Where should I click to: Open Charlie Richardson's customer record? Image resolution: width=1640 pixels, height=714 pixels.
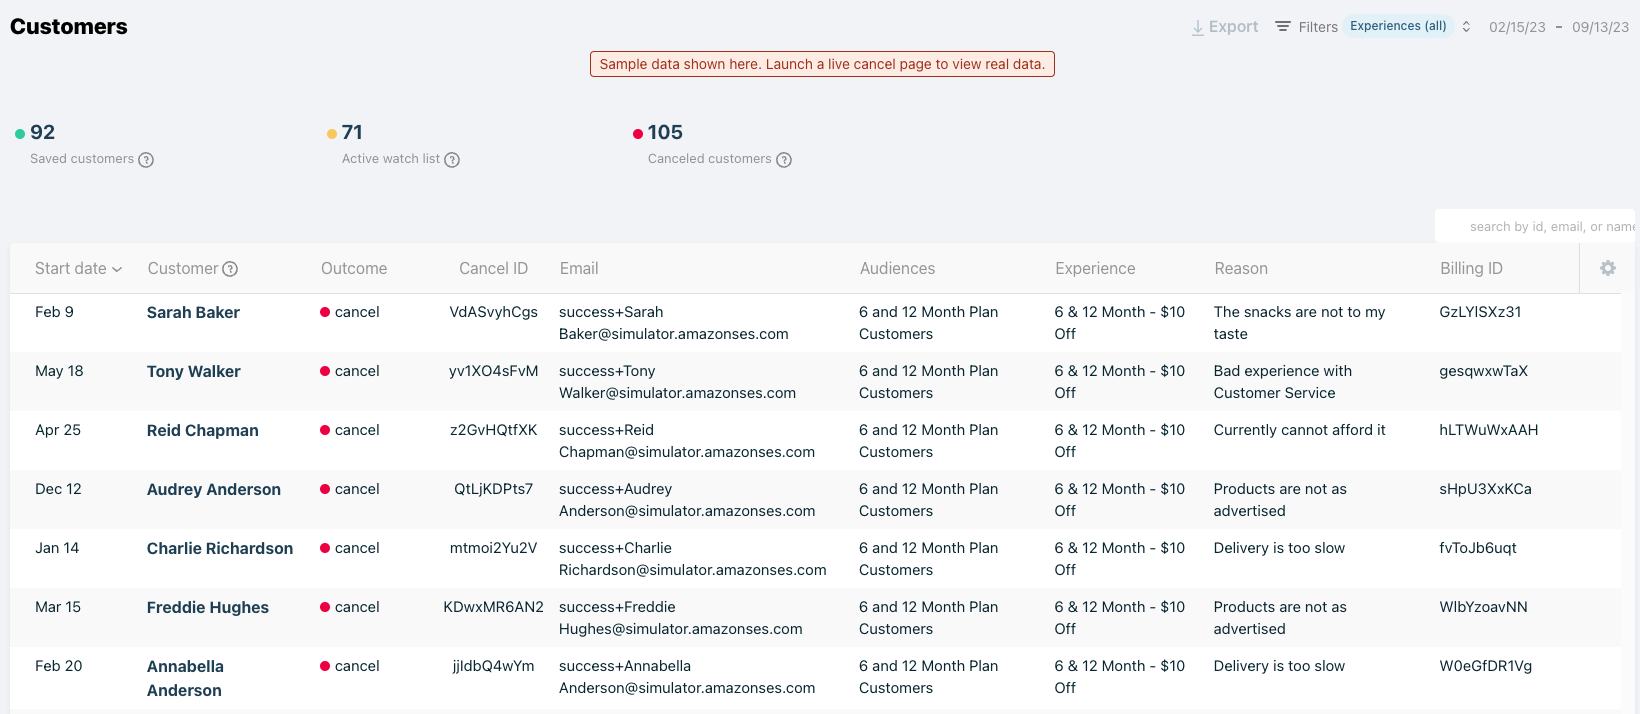(220, 549)
